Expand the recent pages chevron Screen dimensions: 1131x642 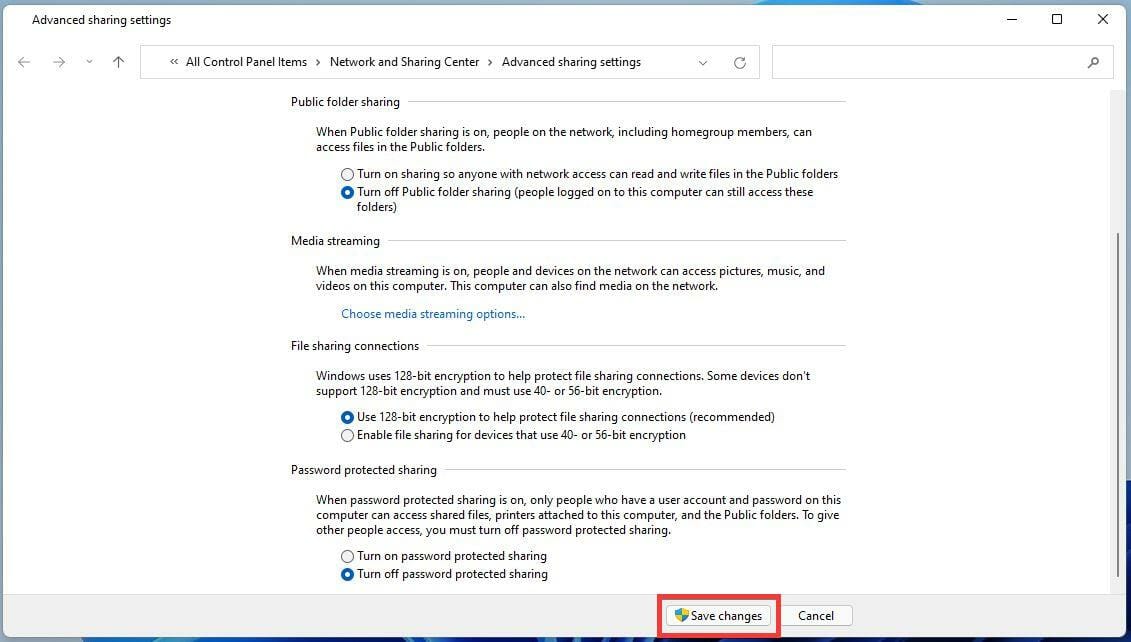[x=88, y=62]
